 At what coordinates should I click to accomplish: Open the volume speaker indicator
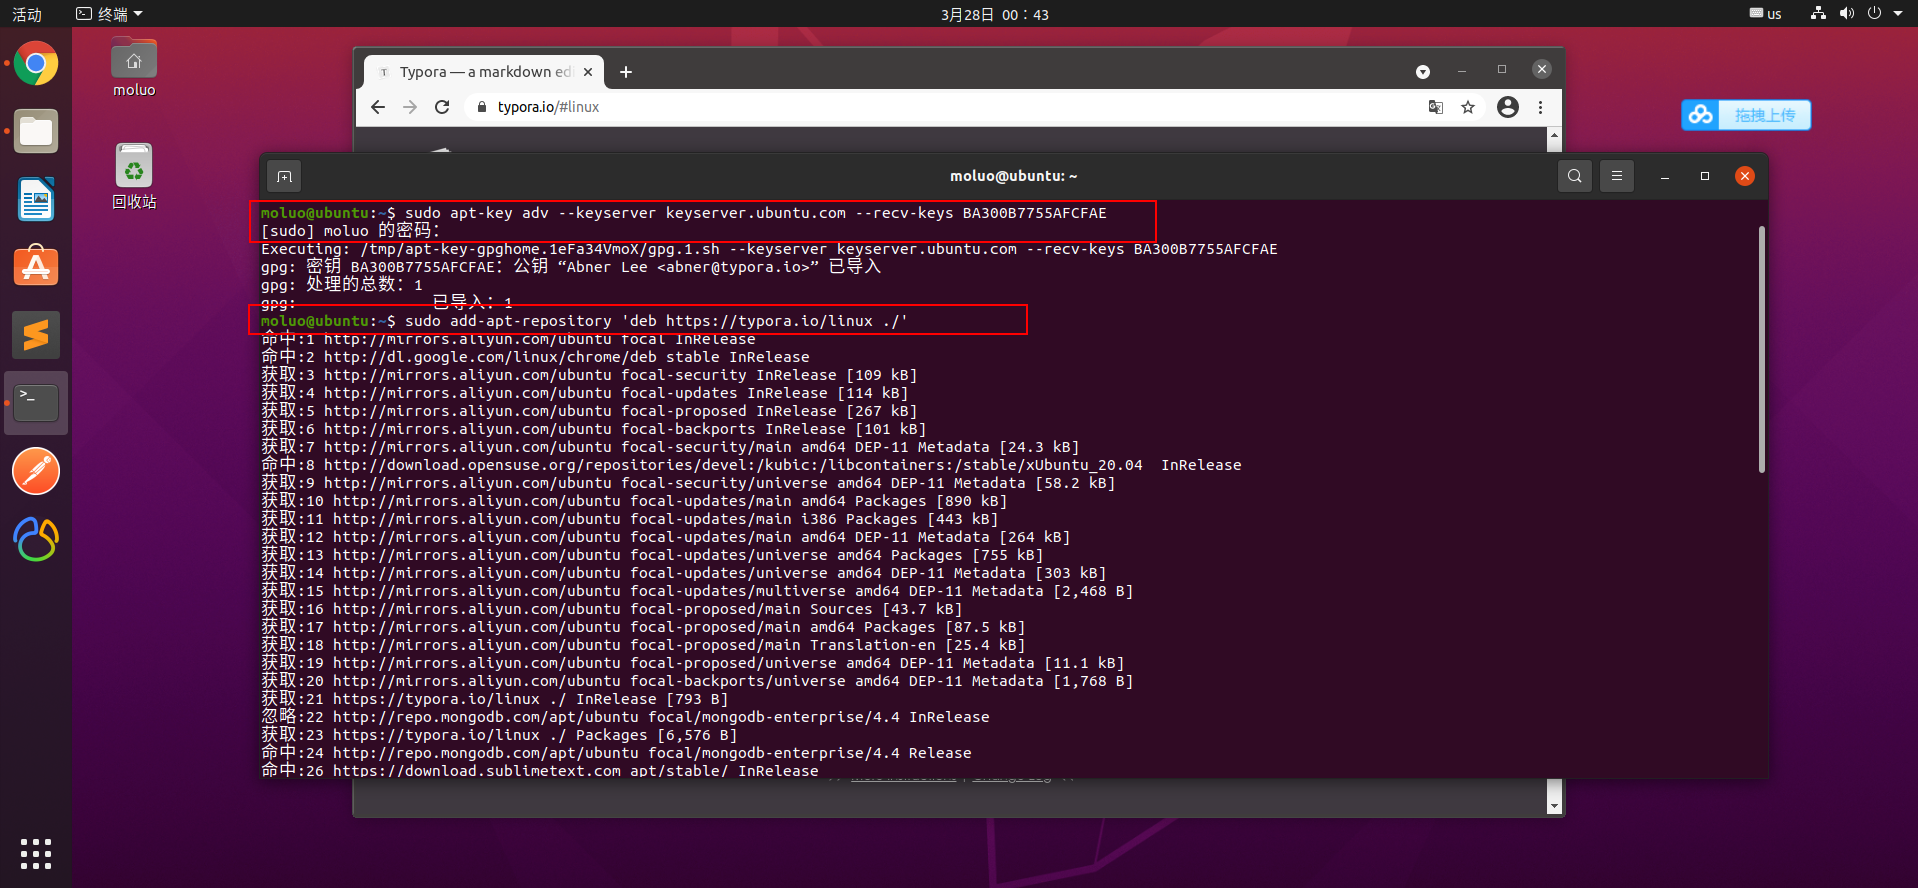point(1846,14)
